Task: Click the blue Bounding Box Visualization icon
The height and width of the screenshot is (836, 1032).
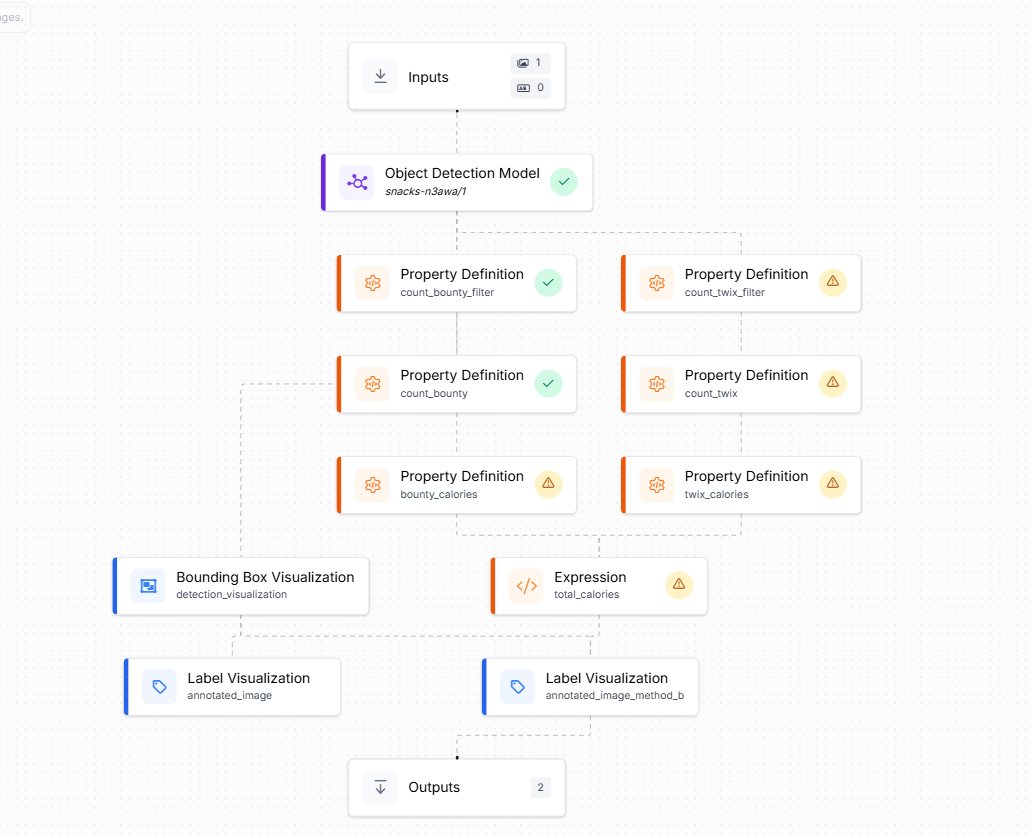Action: click(x=148, y=586)
